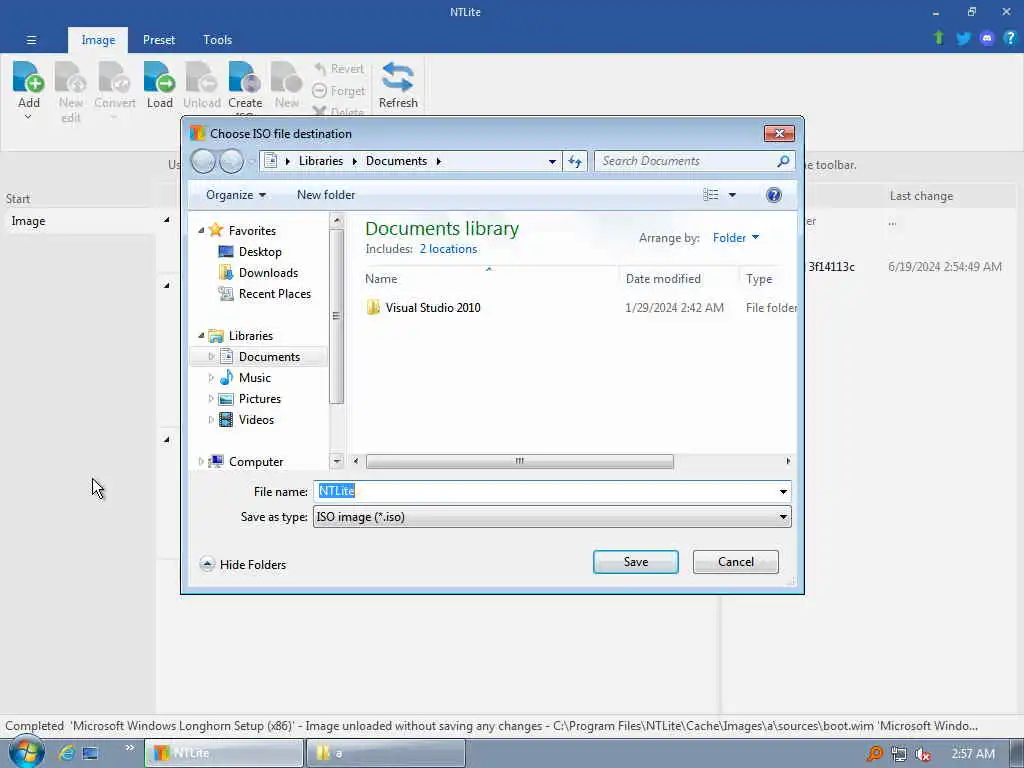Click the dialog Back navigation button
Viewport: 1024px width, 768px height.
coord(203,161)
